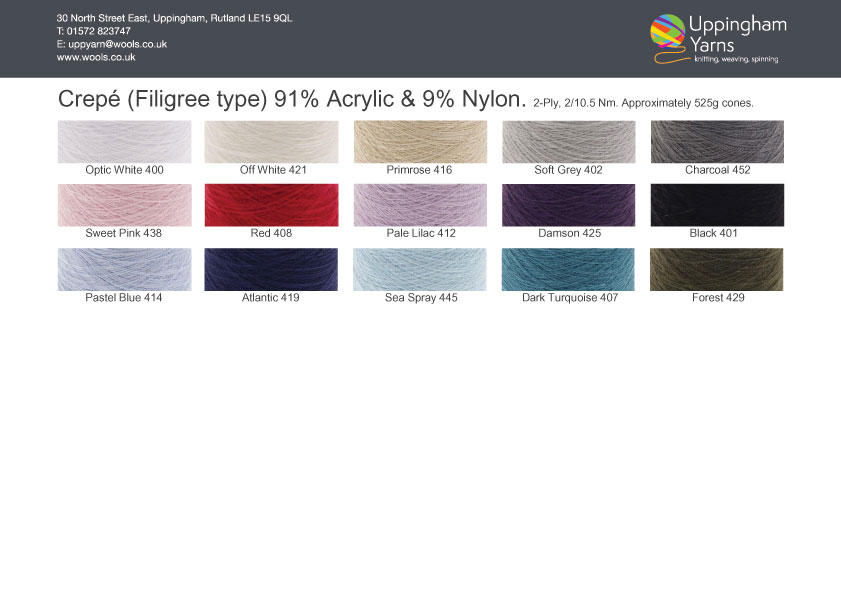The image size is (841, 595).
Task: Click the uppyarn@wools.co.uk email address
Action: tap(117, 45)
